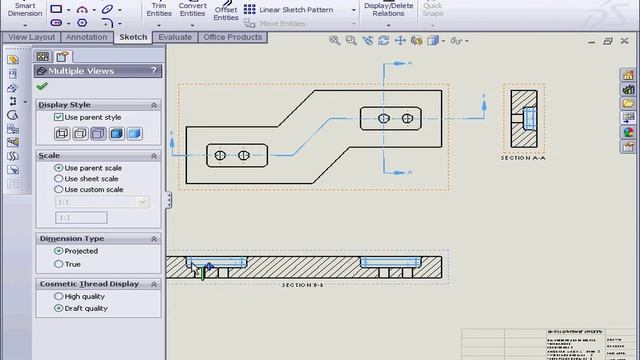This screenshot has height=360, width=640.
Task: Click the Previous View icon
Action: [x=367, y=40]
